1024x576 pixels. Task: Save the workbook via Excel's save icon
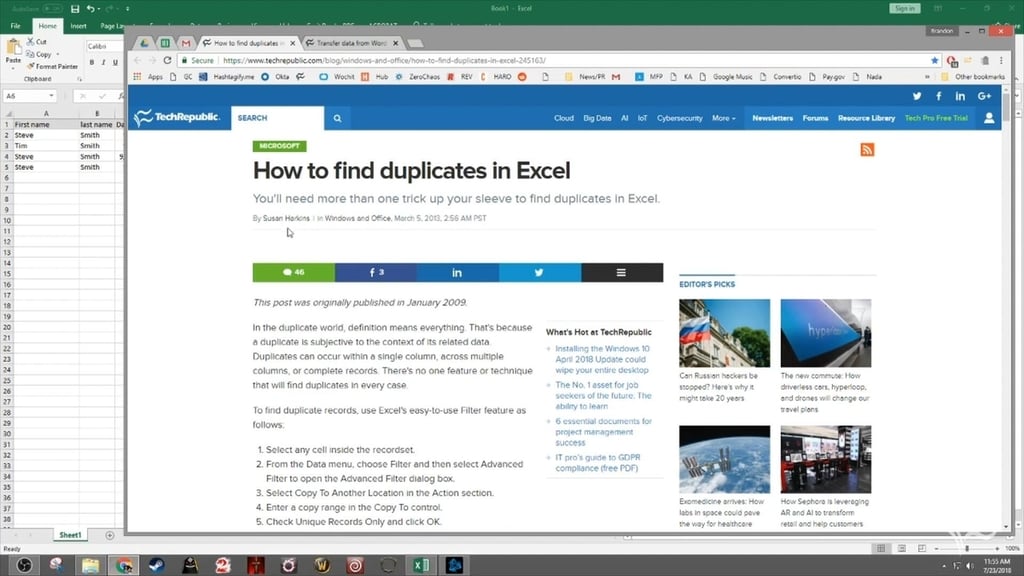coord(74,8)
